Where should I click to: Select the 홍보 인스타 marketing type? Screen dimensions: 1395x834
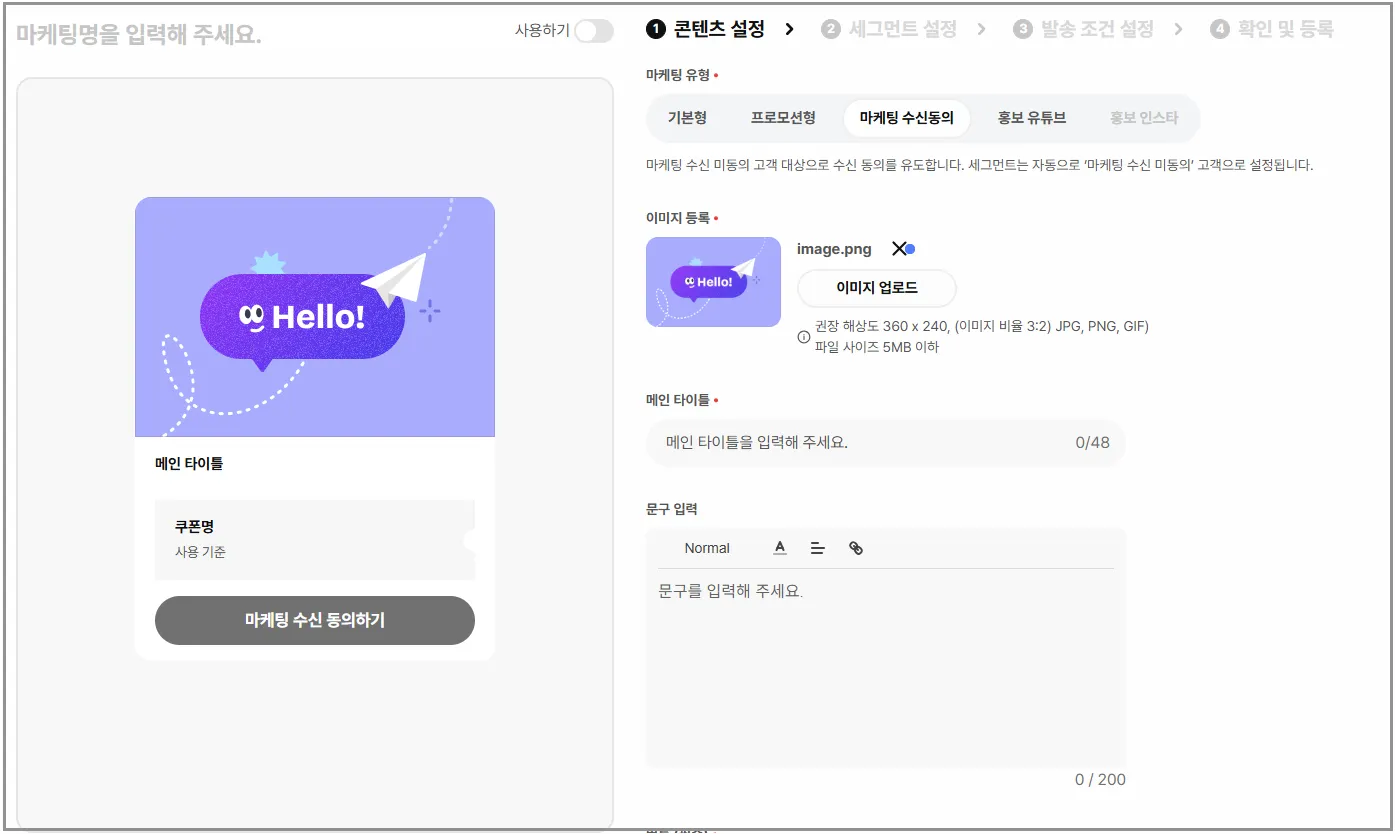point(1144,118)
